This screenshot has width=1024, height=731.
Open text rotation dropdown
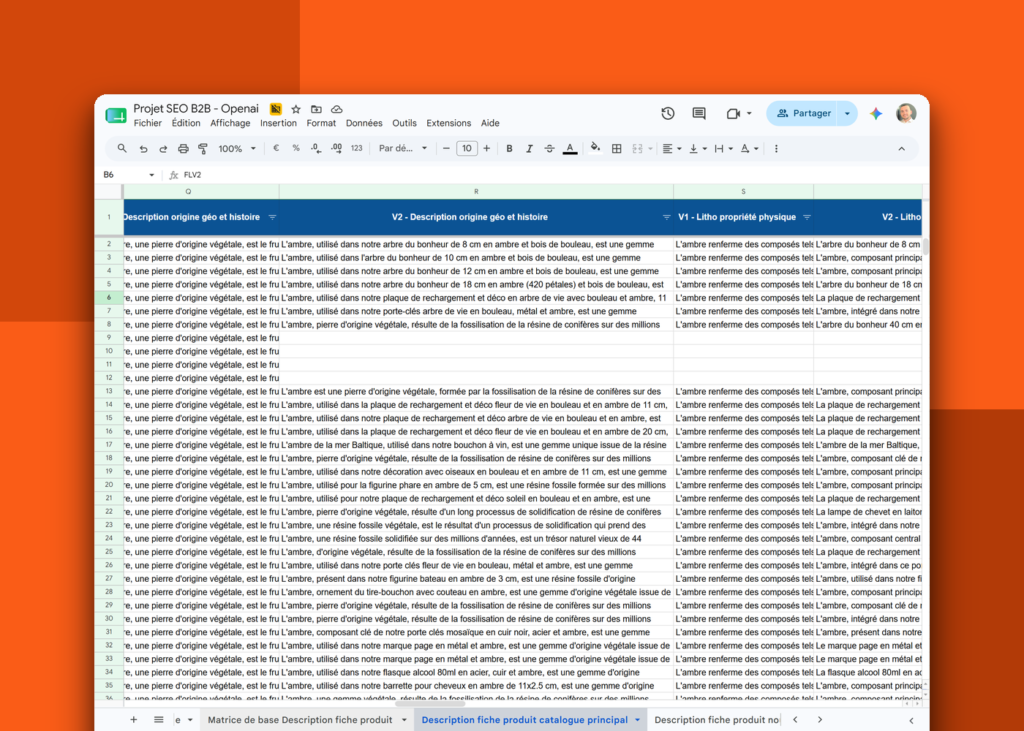[x=750, y=148]
